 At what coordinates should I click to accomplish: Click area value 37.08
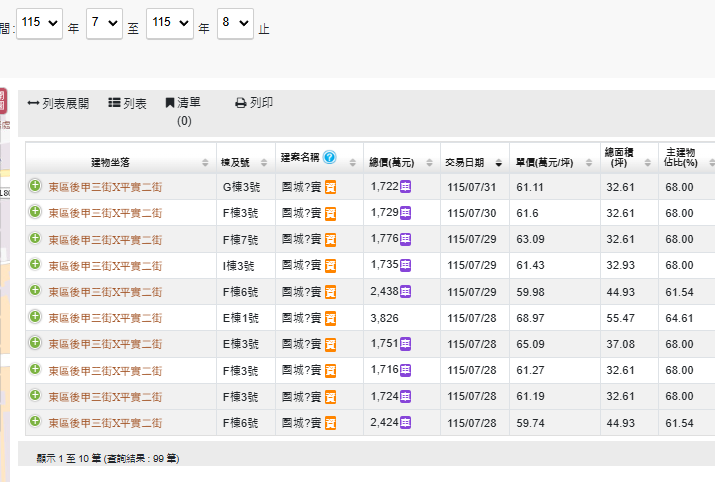click(620, 344)
